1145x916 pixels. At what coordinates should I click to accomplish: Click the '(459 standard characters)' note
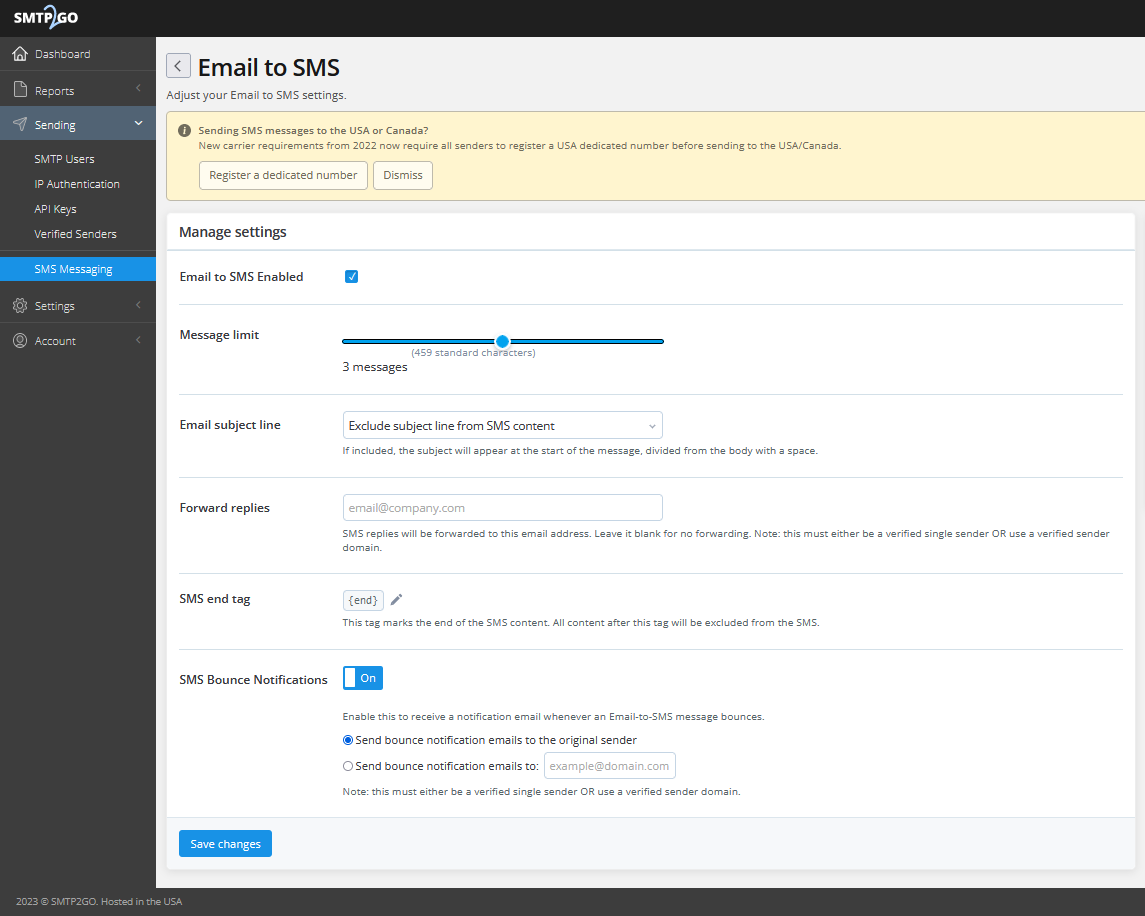pos(473,353)
